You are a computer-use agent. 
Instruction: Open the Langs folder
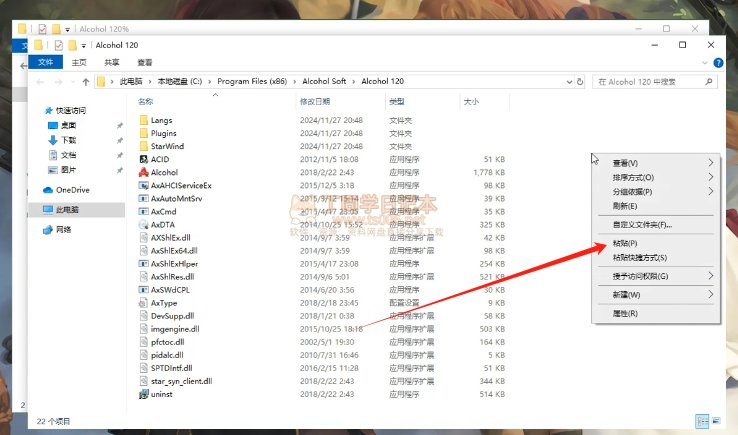pyautogui.click(x=160, y=120)
